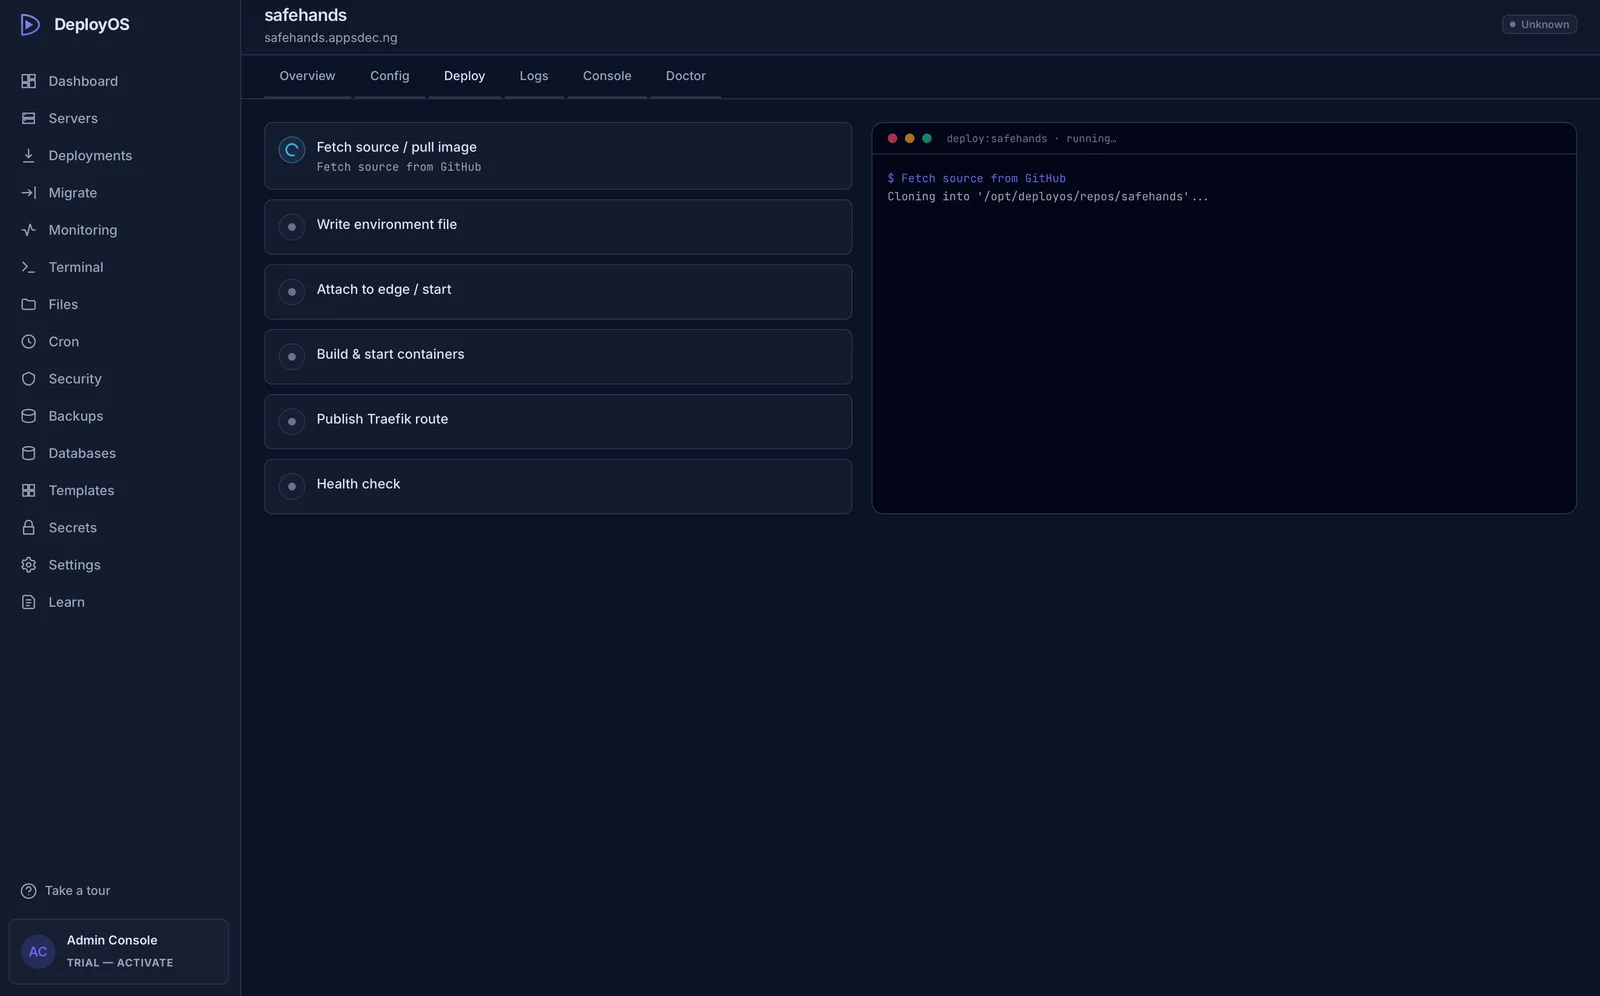1600x996 pixels.
Task: Click the Build & start containers step
Action: point(558,357)
